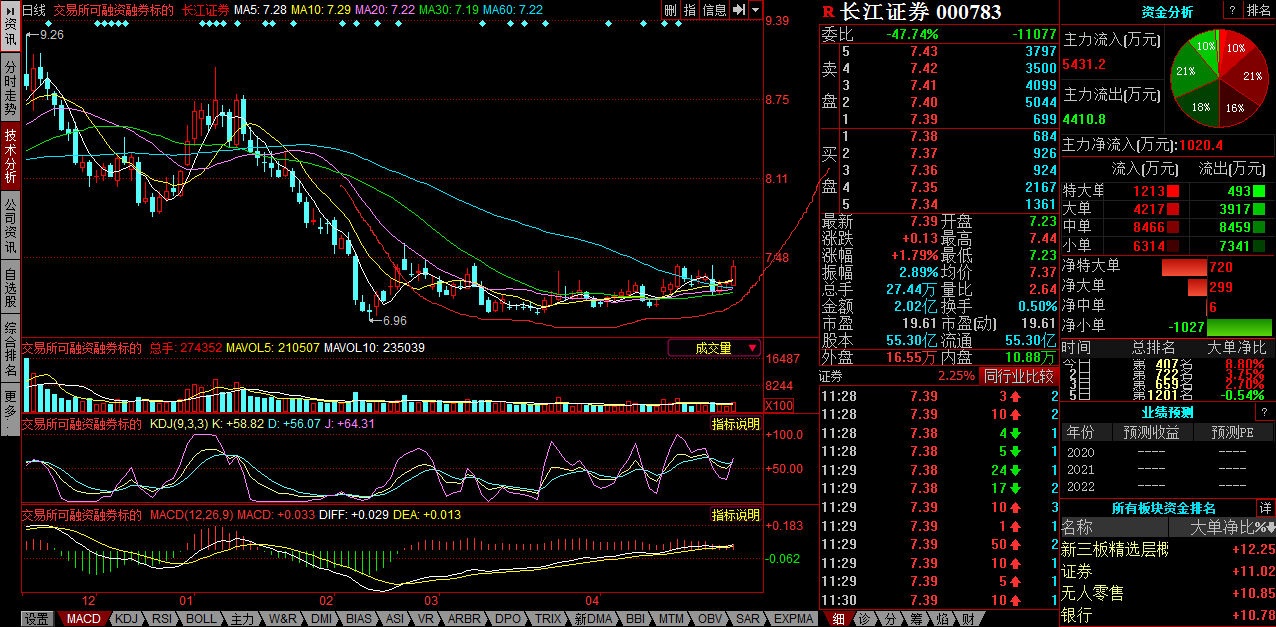
Task: Click the 删 delete overlay button
Action: point(670,10)
